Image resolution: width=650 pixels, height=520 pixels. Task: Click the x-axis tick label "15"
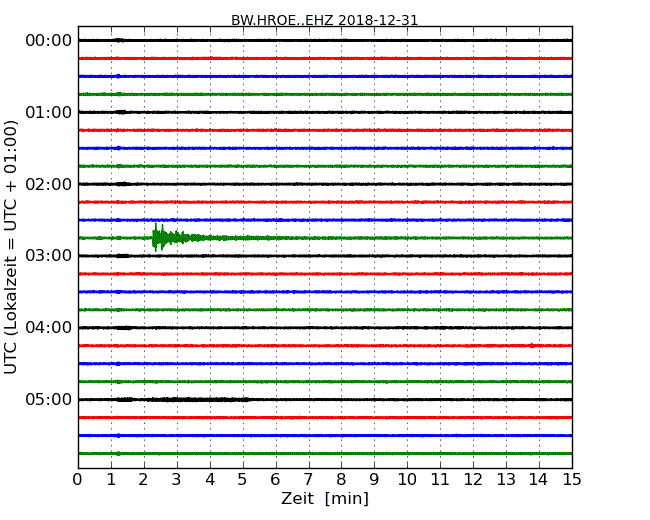(x=572, y=480)
